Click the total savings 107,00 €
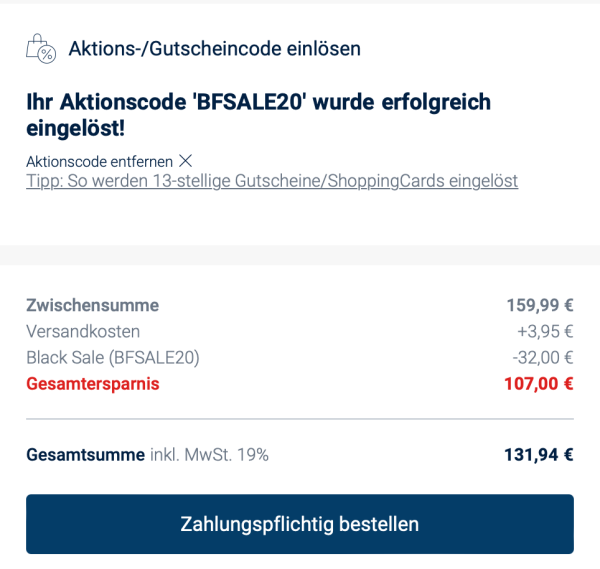This screenshot has height=569, width=600. tap(540, 383)
